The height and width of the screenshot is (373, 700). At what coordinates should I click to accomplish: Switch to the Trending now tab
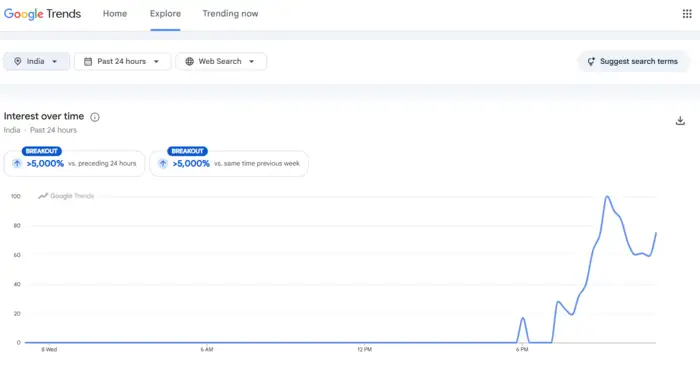(230, 14)
